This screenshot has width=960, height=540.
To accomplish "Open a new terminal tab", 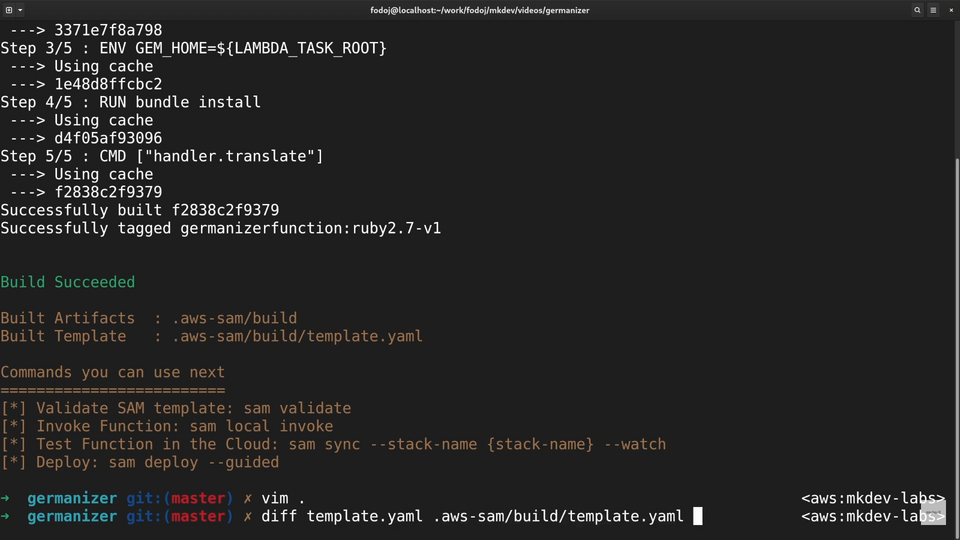I will pos(9,10).
